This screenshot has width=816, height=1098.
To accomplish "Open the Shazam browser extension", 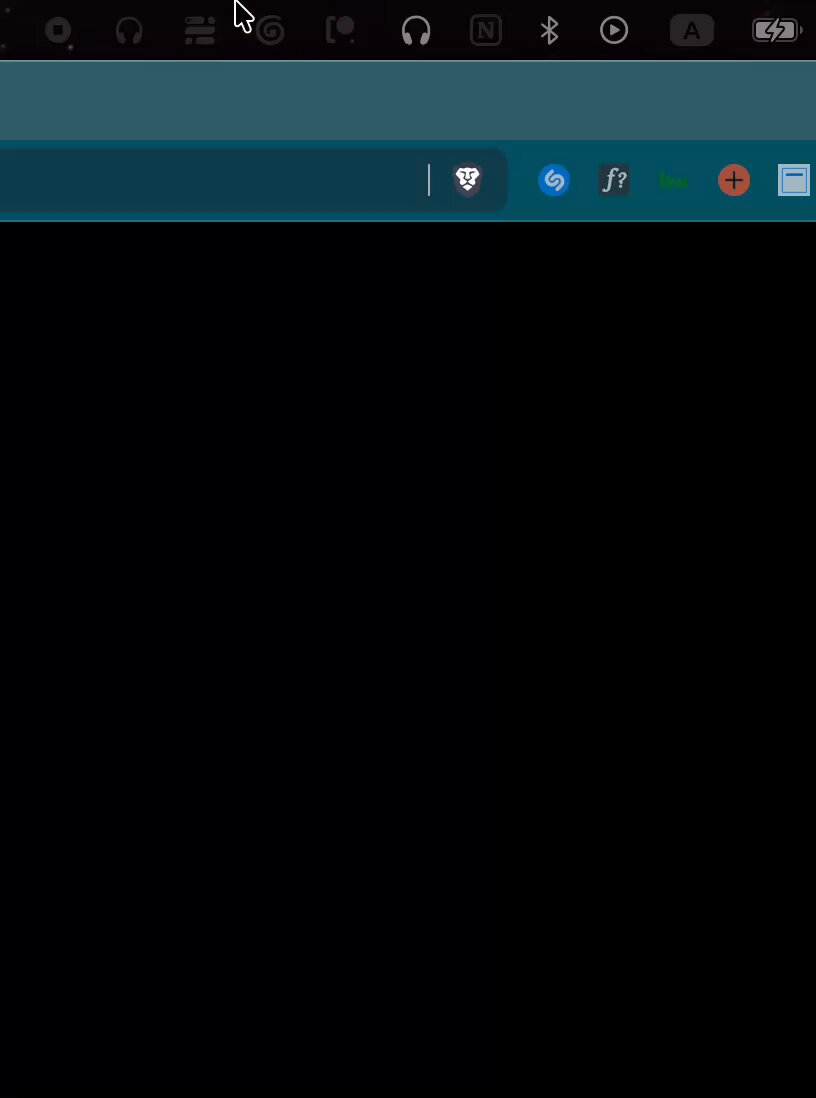I will tap(554, 181).
